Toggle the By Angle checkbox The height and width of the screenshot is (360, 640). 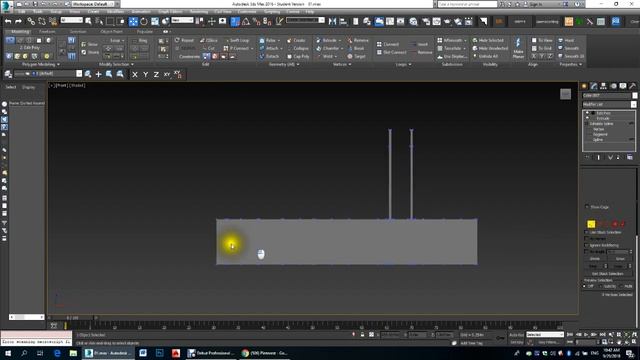[587, 252]
